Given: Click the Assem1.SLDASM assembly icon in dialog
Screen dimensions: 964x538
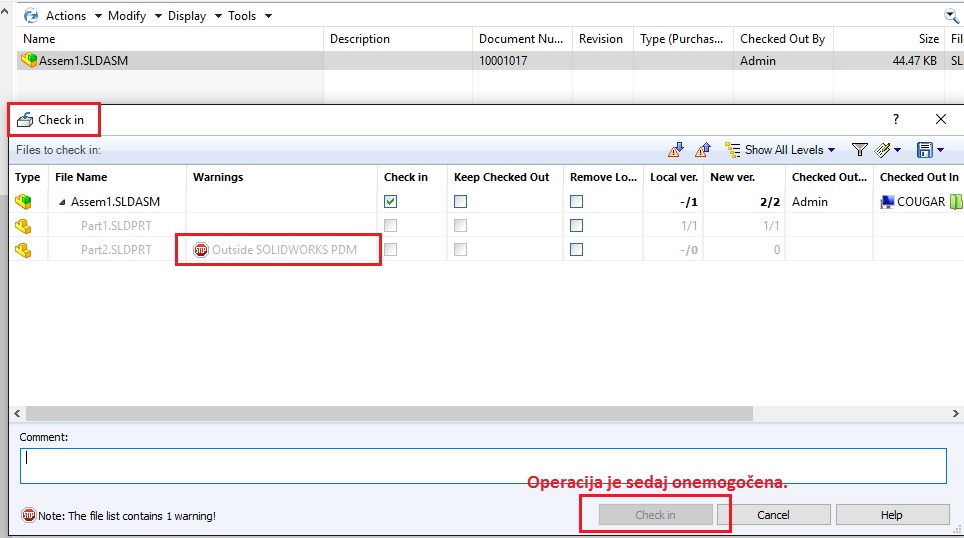Looking at the screenshot, I should 22,201.
